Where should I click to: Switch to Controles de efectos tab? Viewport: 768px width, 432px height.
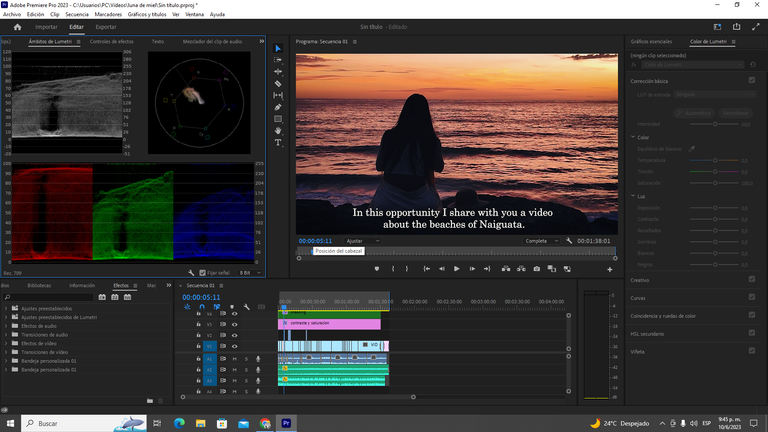(112, 42)
